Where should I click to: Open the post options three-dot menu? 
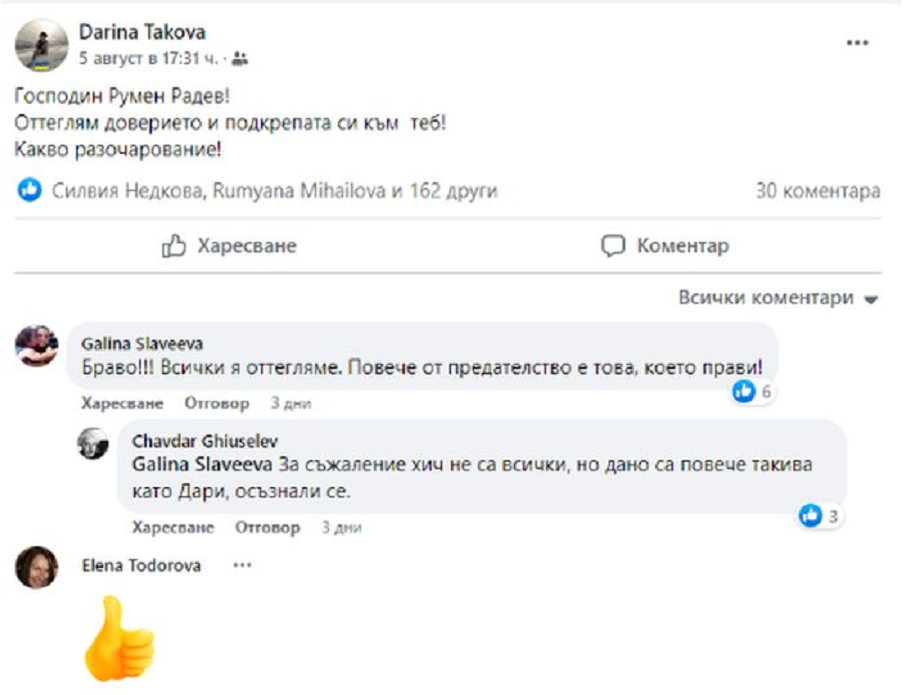[857, 44]
